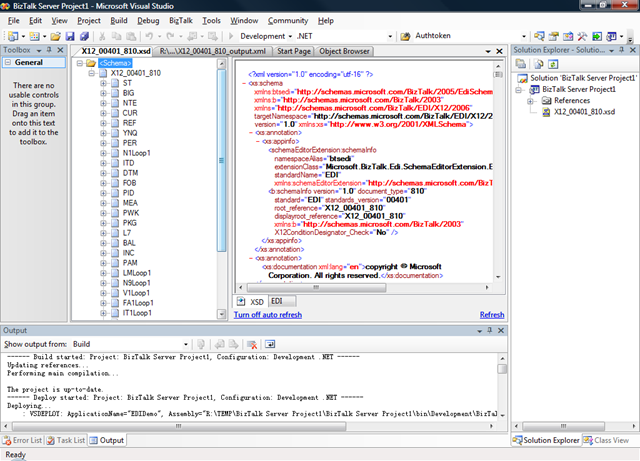Click the schema tree vertical scrollbar thumb
The image size is (640, 461).
[221, 160]
